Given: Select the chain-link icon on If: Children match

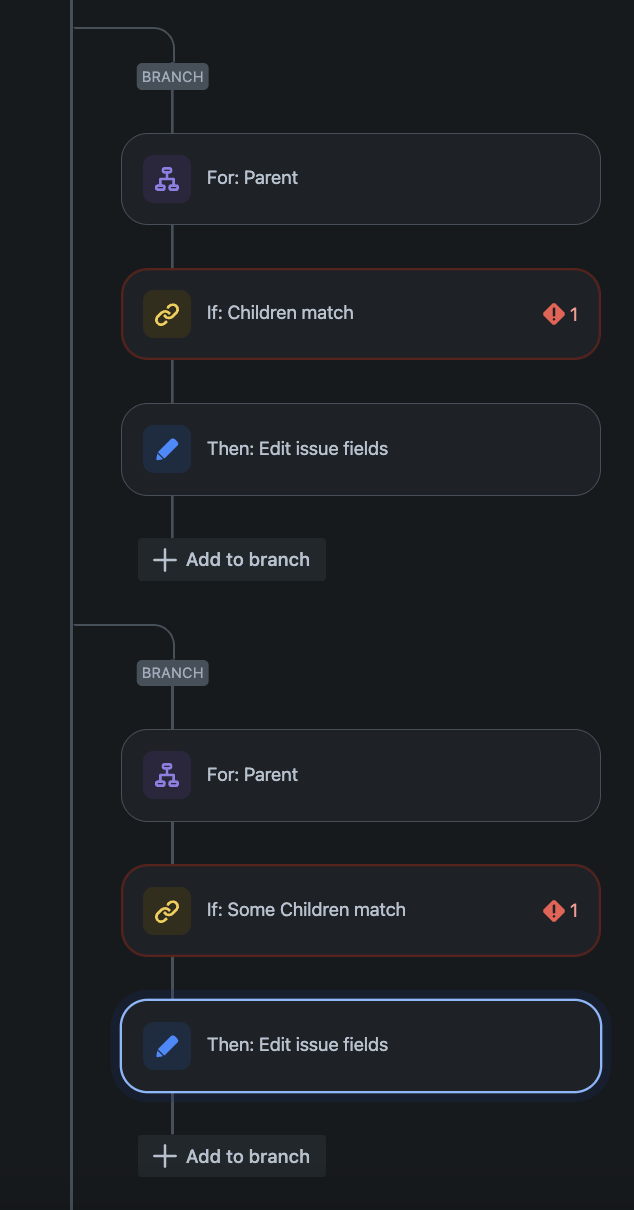Looking at the screenshot, I should (166, 313).
